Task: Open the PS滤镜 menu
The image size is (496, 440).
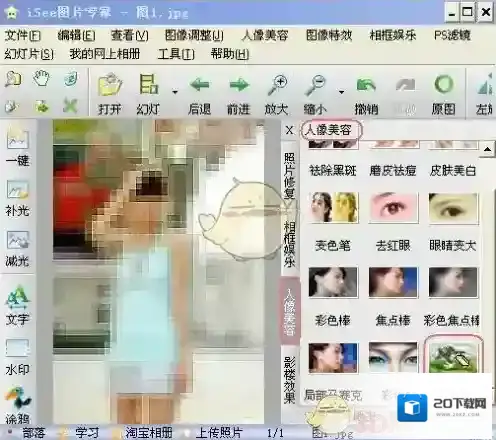Action: tap(452, 35)
